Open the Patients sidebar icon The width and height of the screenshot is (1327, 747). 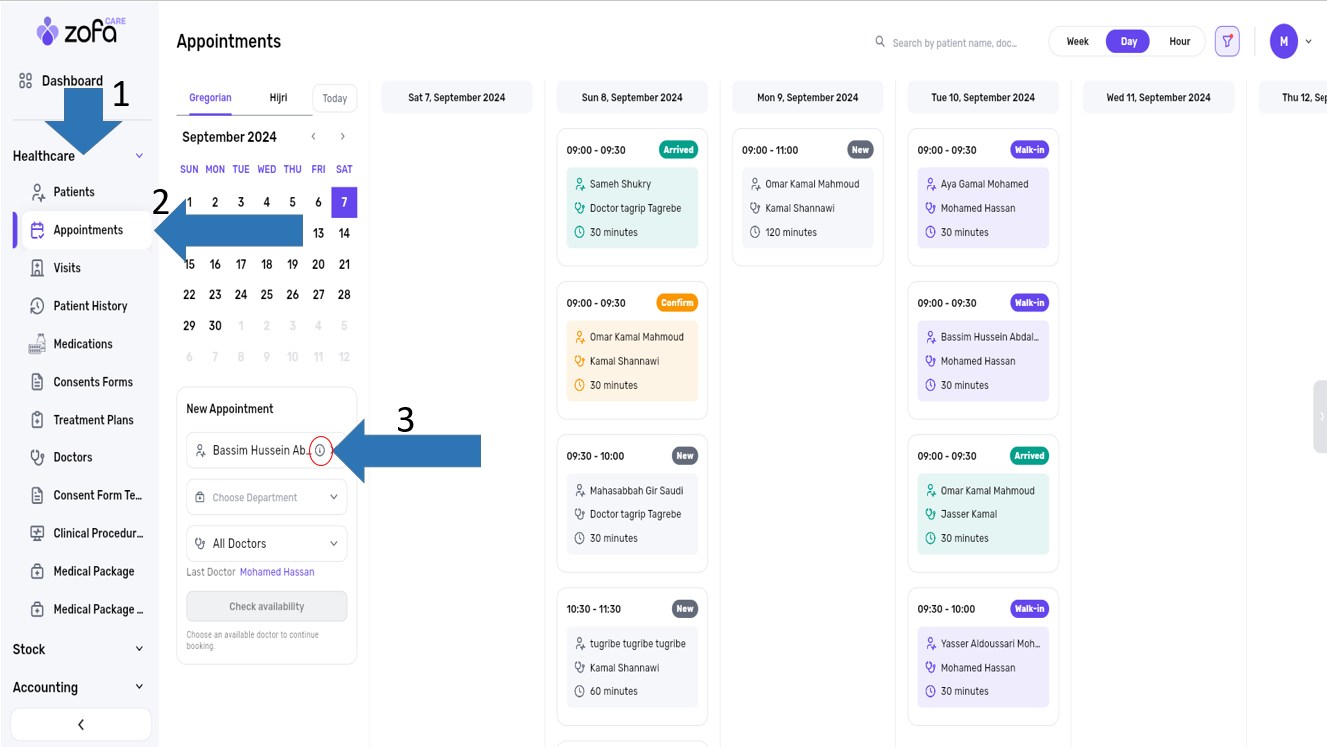pyautogui.click(x=37, y=192)
